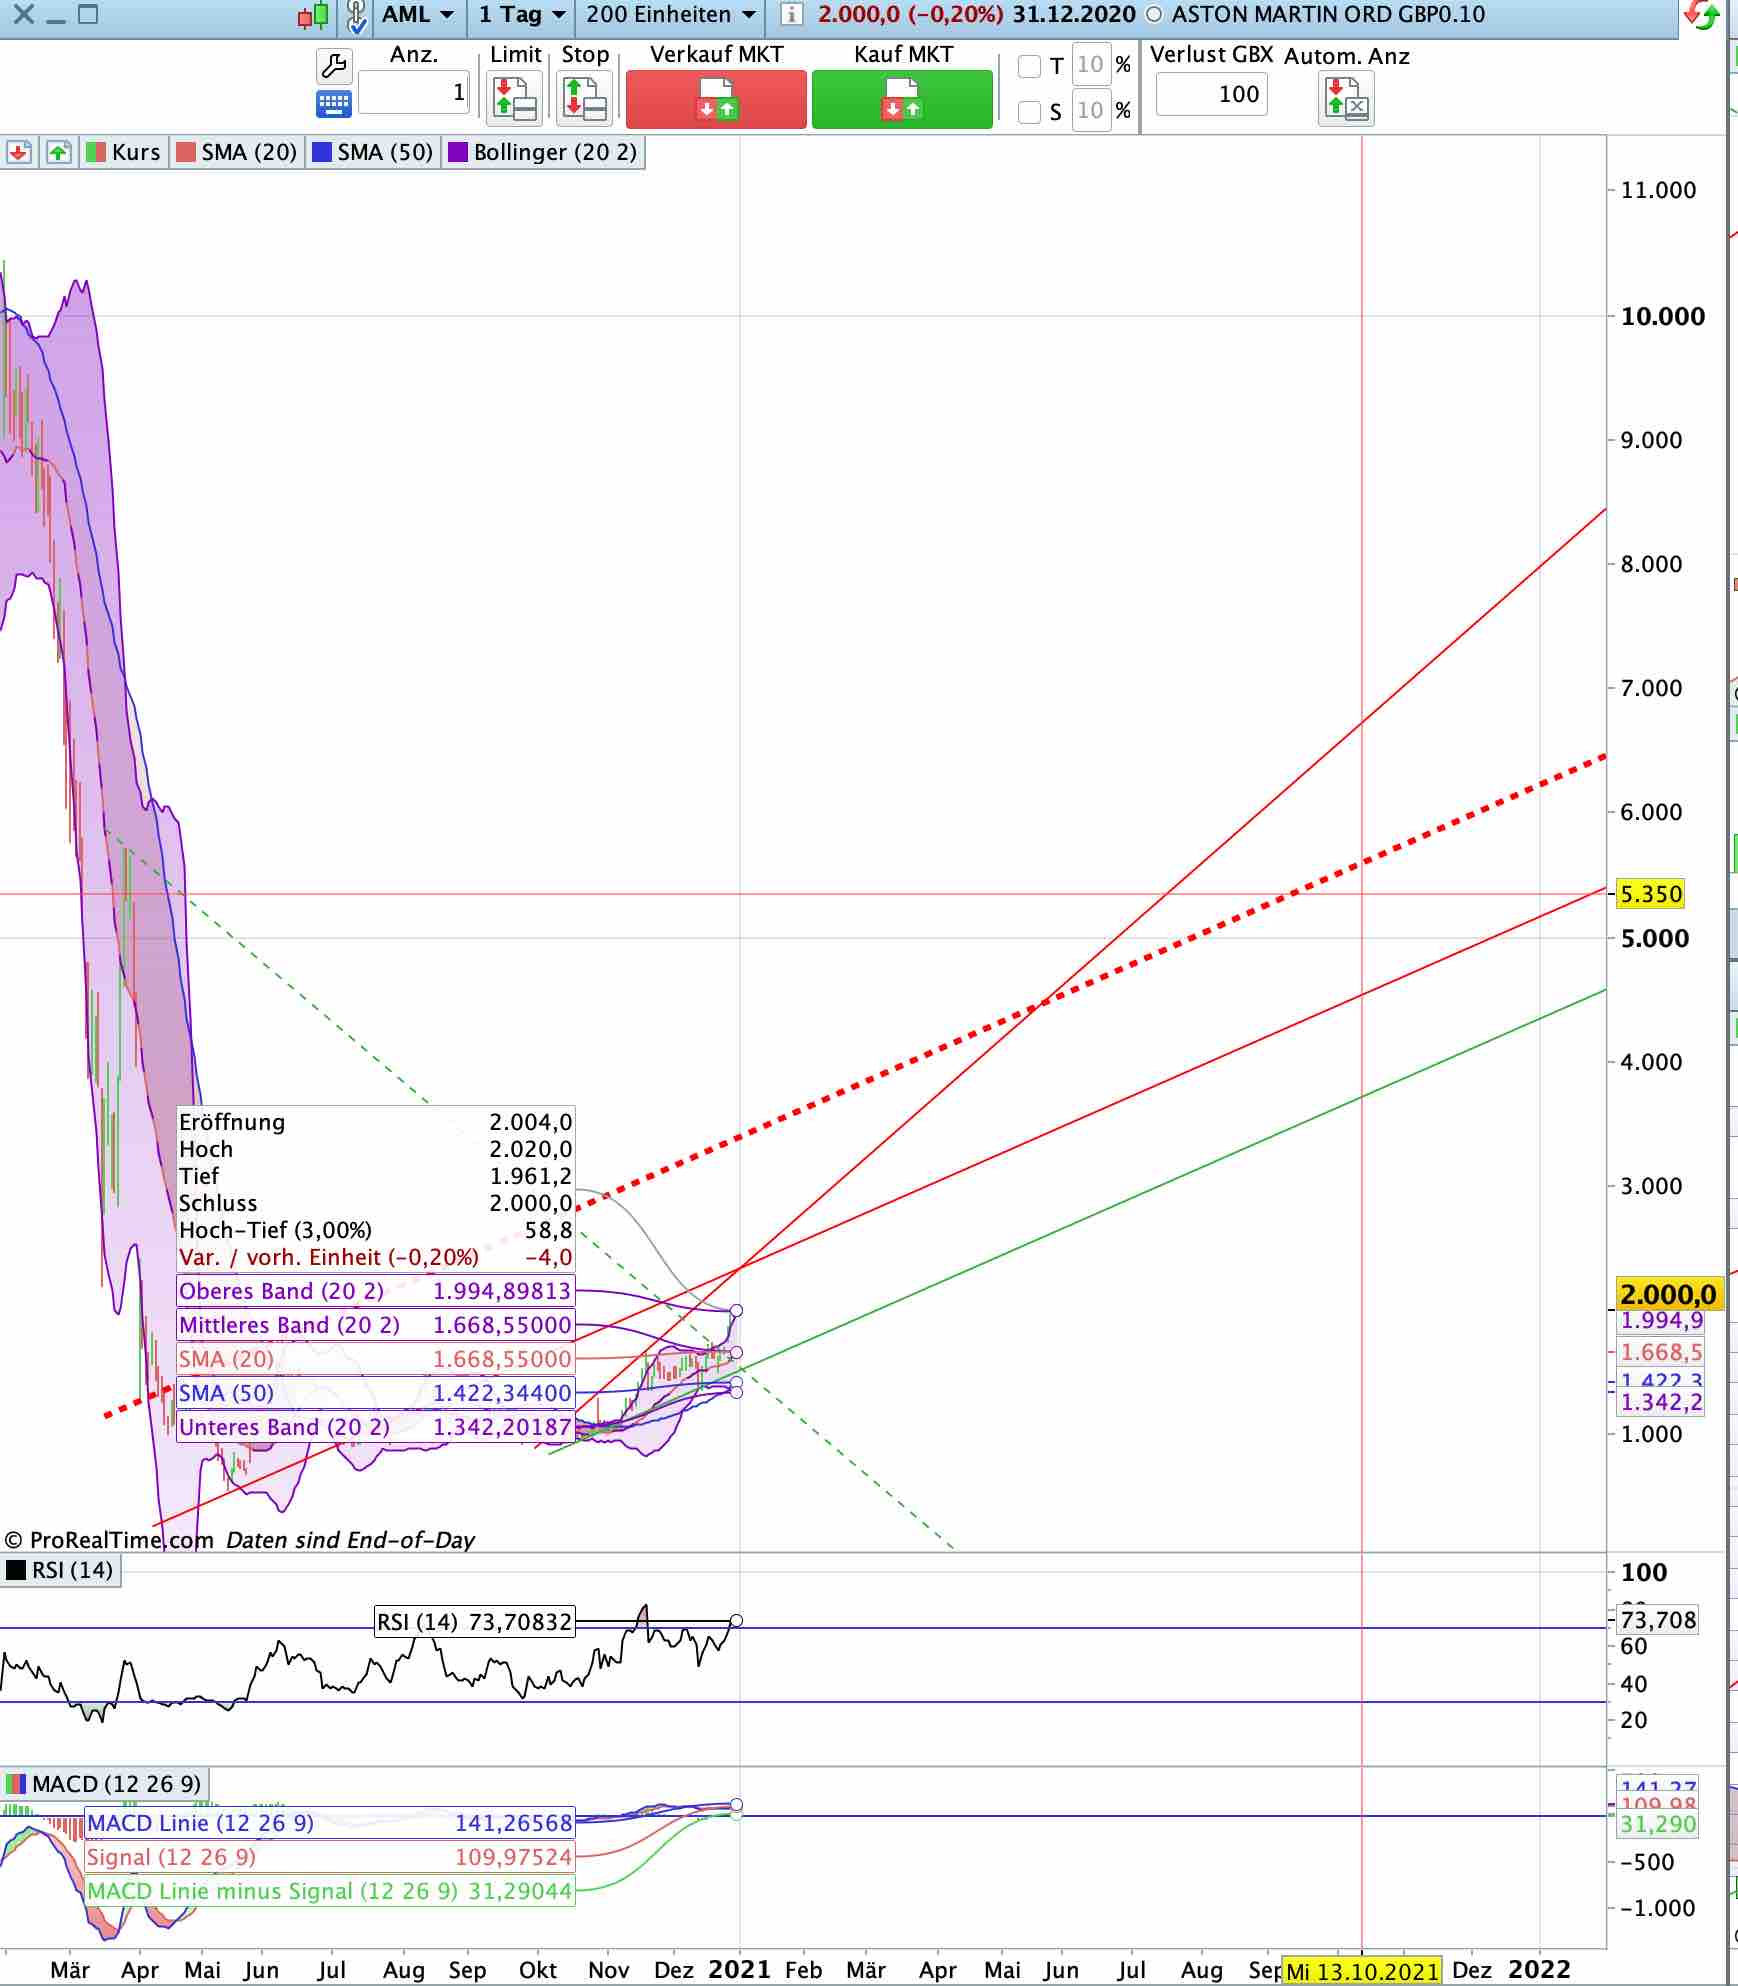Open the candlestick chart style icon
This screenshot has width=1738, height=1986.
(x=313, y=15)
